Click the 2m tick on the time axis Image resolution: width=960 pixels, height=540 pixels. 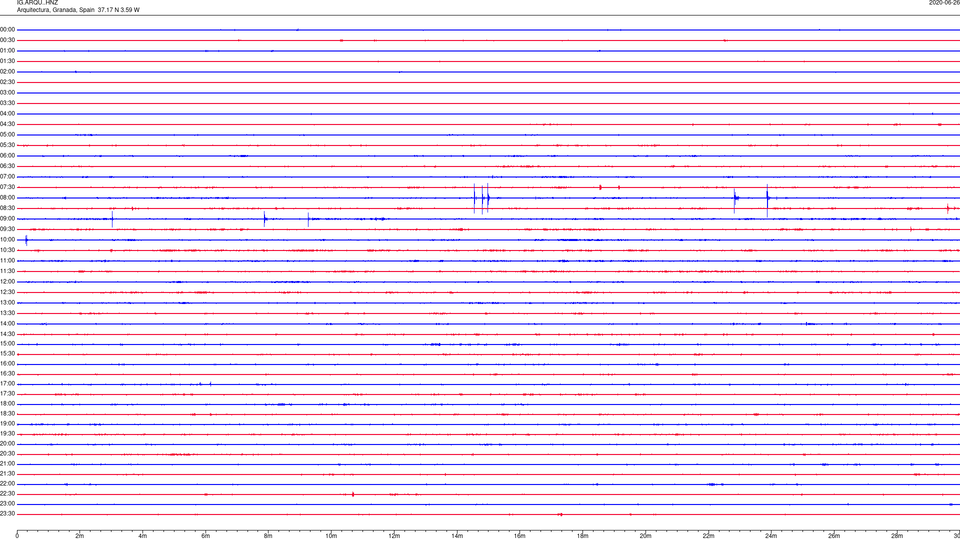[80, 536]
